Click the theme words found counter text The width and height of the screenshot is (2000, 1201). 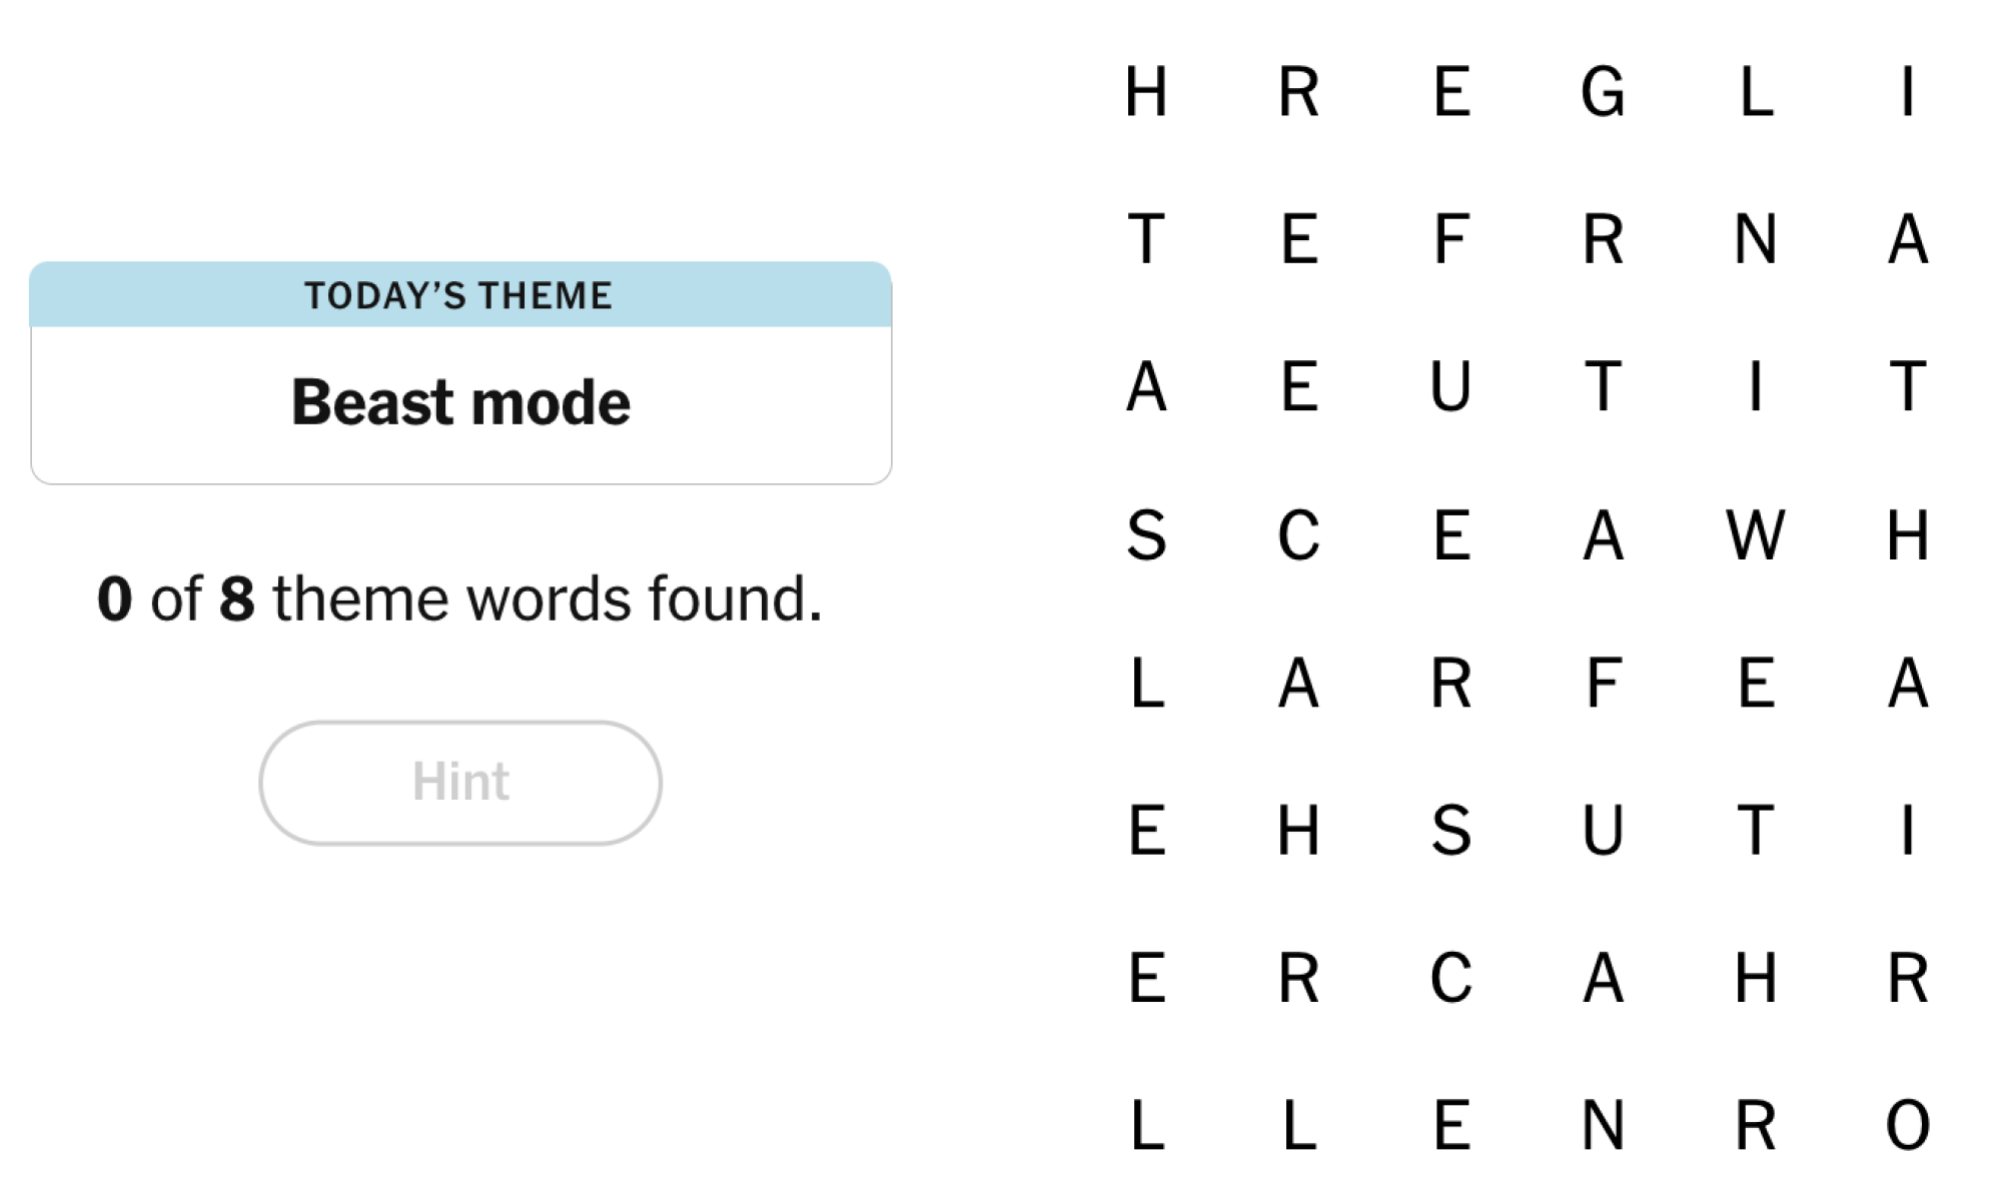460,598
